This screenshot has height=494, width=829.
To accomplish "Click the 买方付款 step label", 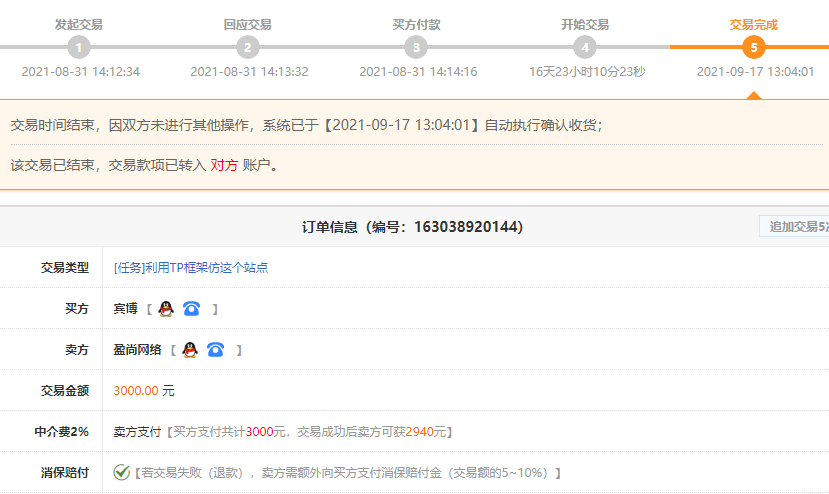I will (x=417, y=24).
